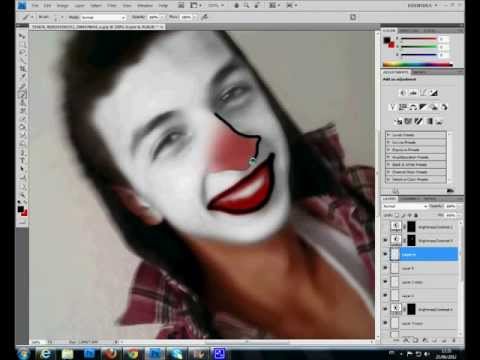Add a Levels adjustment from Adjustments panel
The image size is (480, 360).
tap(413, 93)
